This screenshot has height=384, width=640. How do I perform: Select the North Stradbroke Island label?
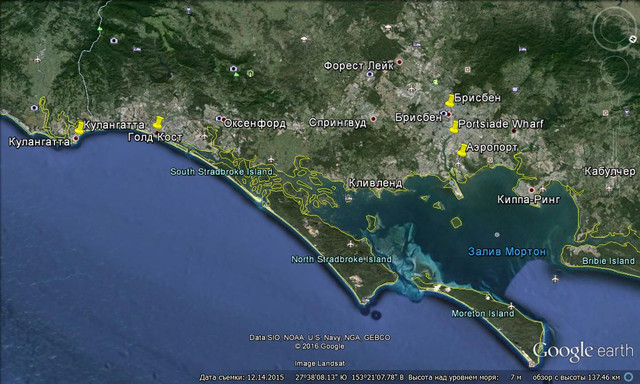341,259
